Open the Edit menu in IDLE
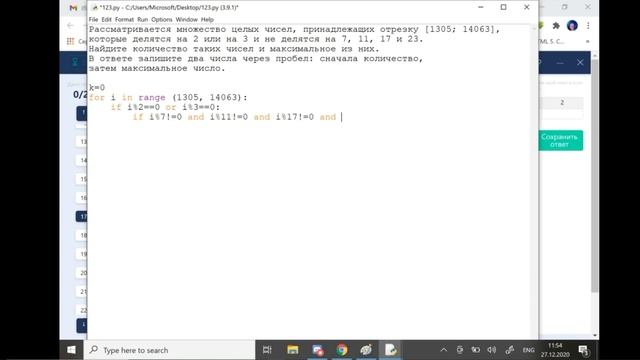Image resolution: width=640 pixels, height=360 pixels. [106, 19]
